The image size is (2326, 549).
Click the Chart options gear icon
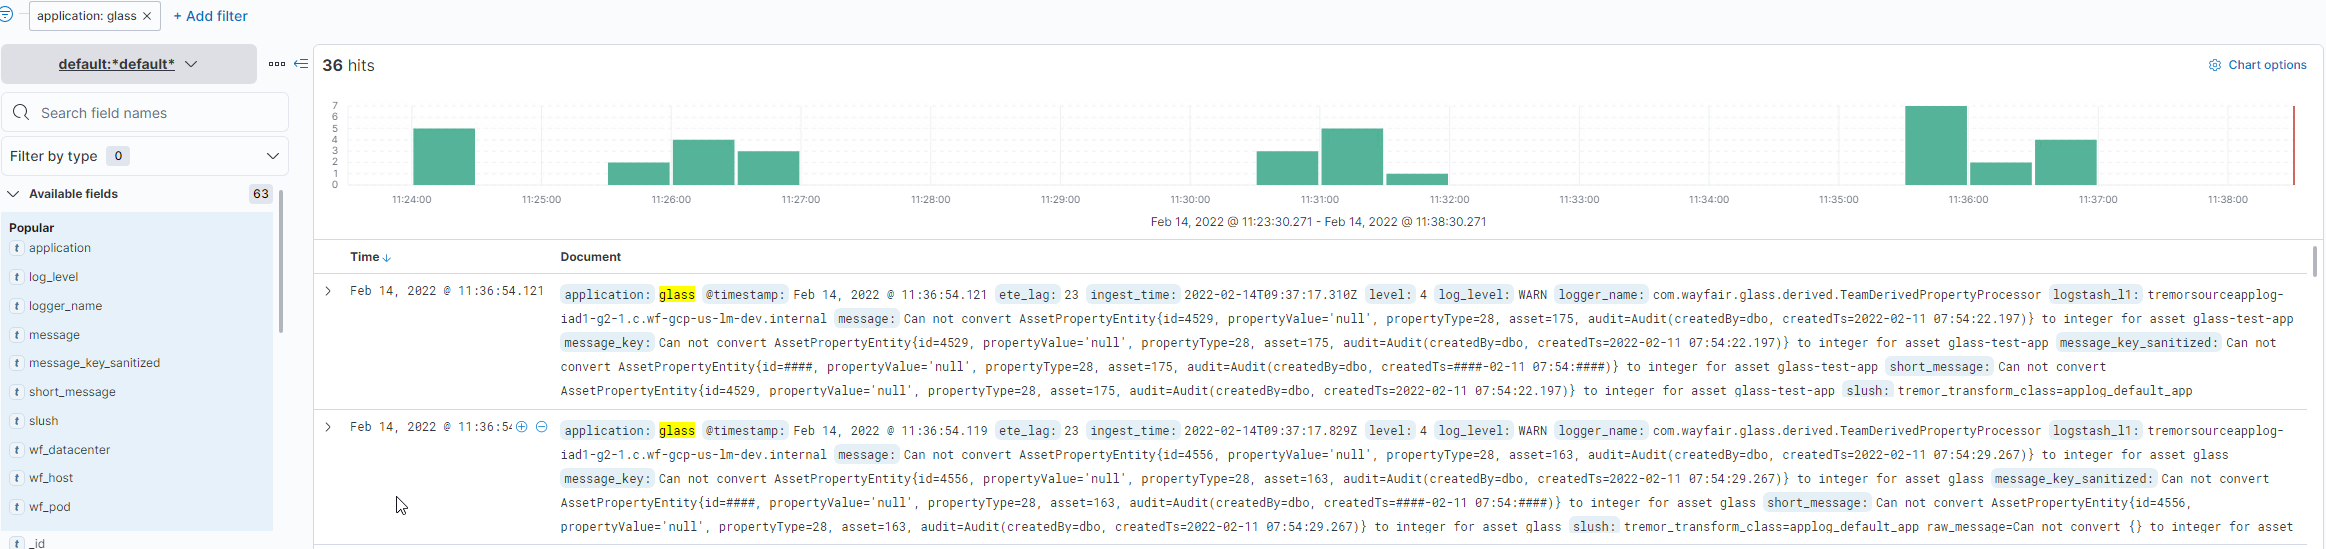(2214, 65)
